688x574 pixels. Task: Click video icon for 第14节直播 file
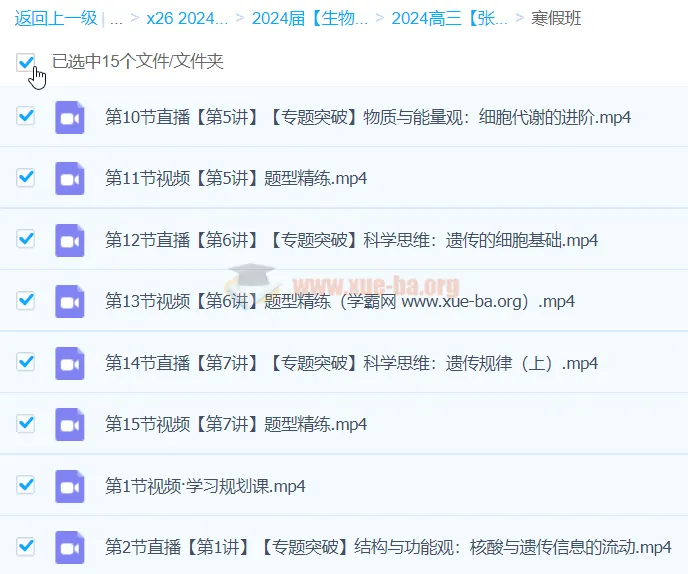click(69, 363)
